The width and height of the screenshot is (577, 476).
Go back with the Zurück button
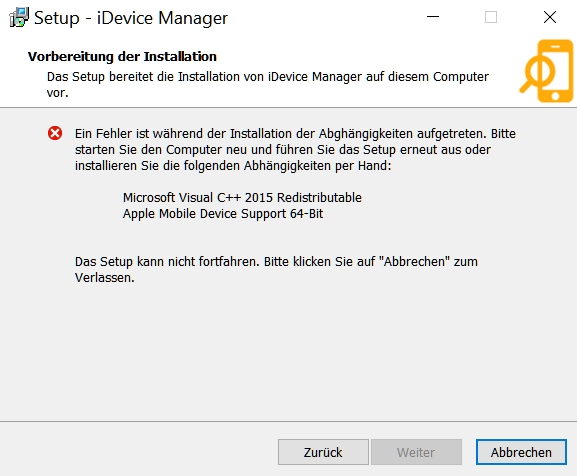(323, 452)
